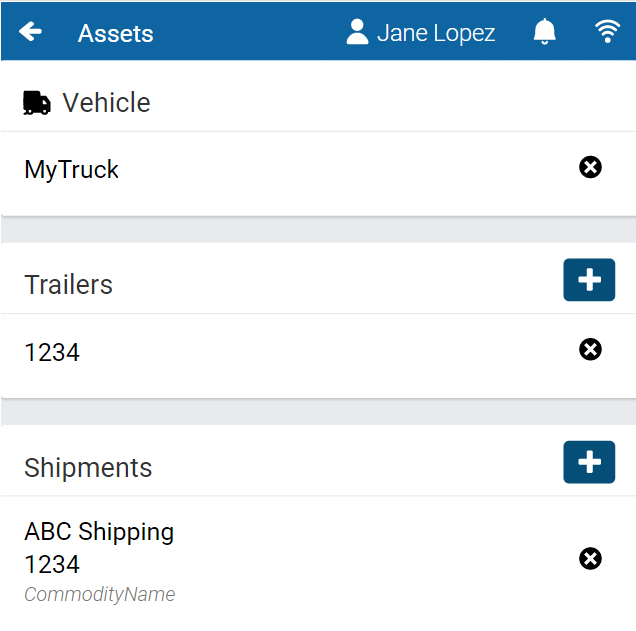This screenshot has height=631, width=636.
Task: Open the notifications bell
Action: (545, 32)
